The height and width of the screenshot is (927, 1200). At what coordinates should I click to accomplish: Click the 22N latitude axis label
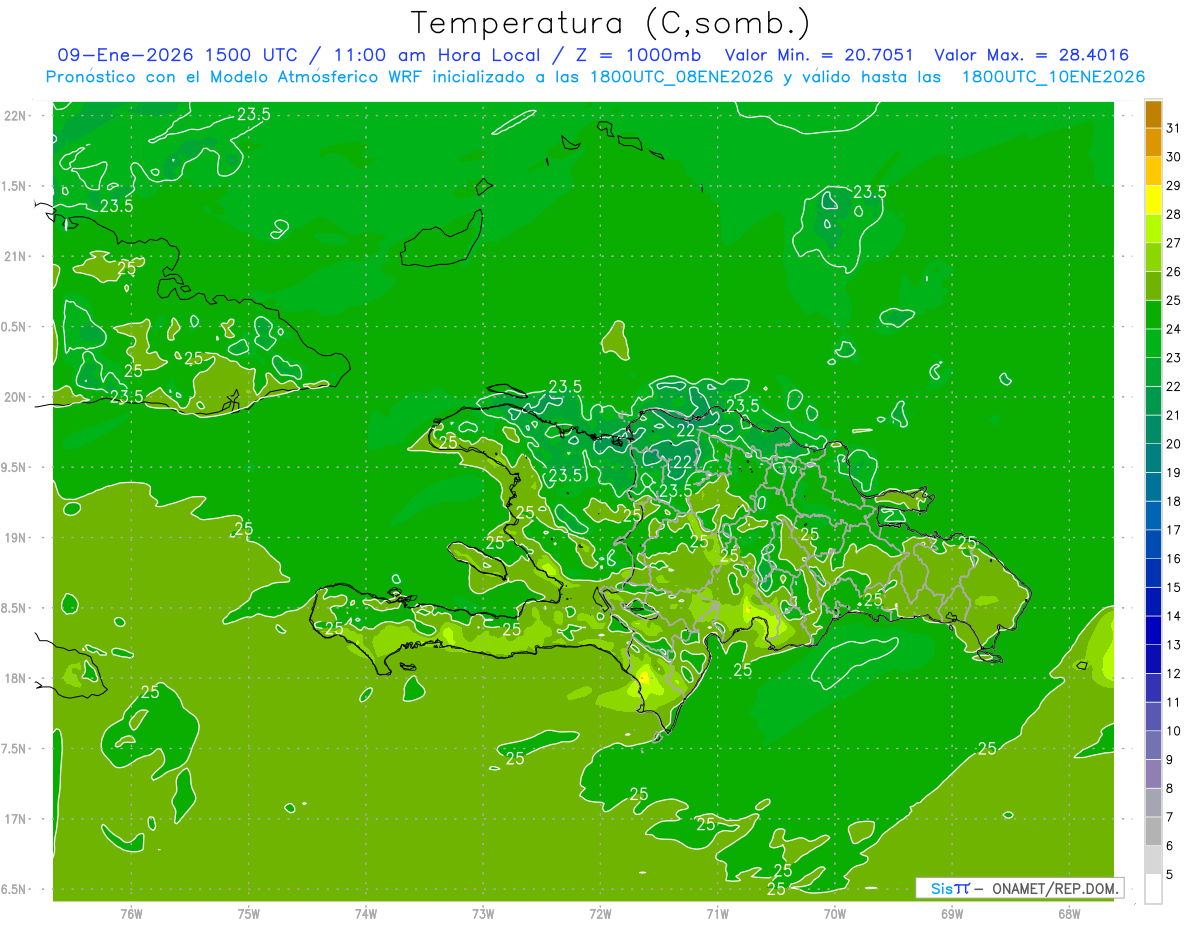click(x=15, y=115)
